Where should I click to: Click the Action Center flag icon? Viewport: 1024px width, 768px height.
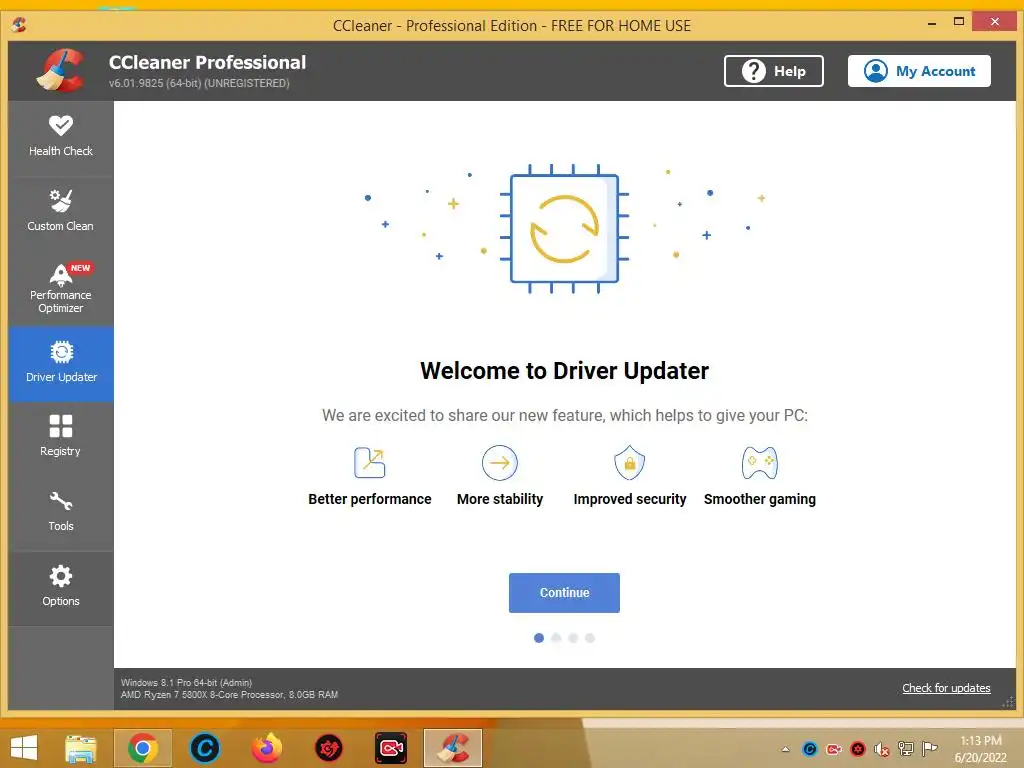930,749
